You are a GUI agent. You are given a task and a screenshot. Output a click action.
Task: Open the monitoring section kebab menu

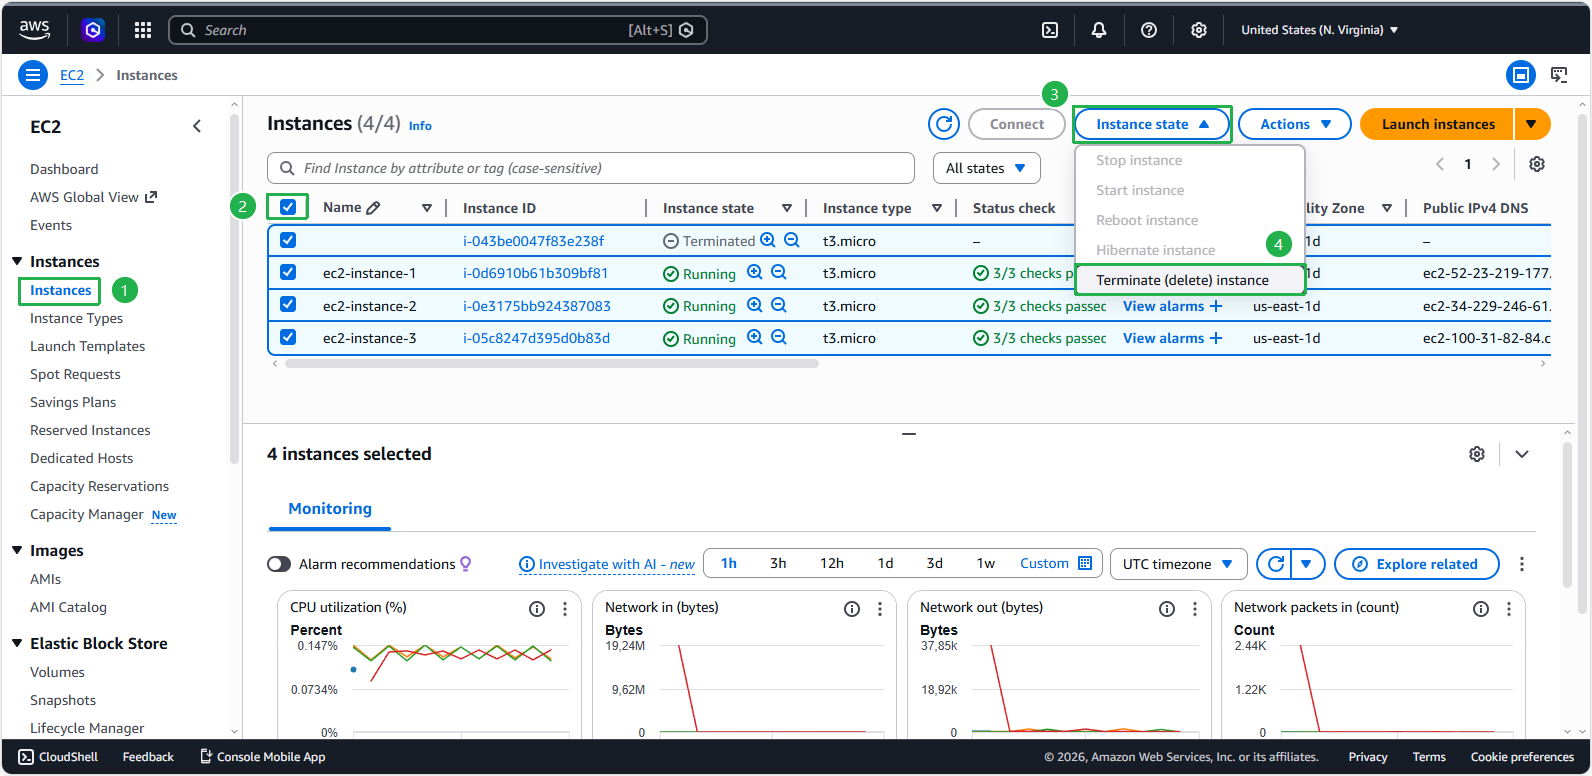click(1522, 564)
